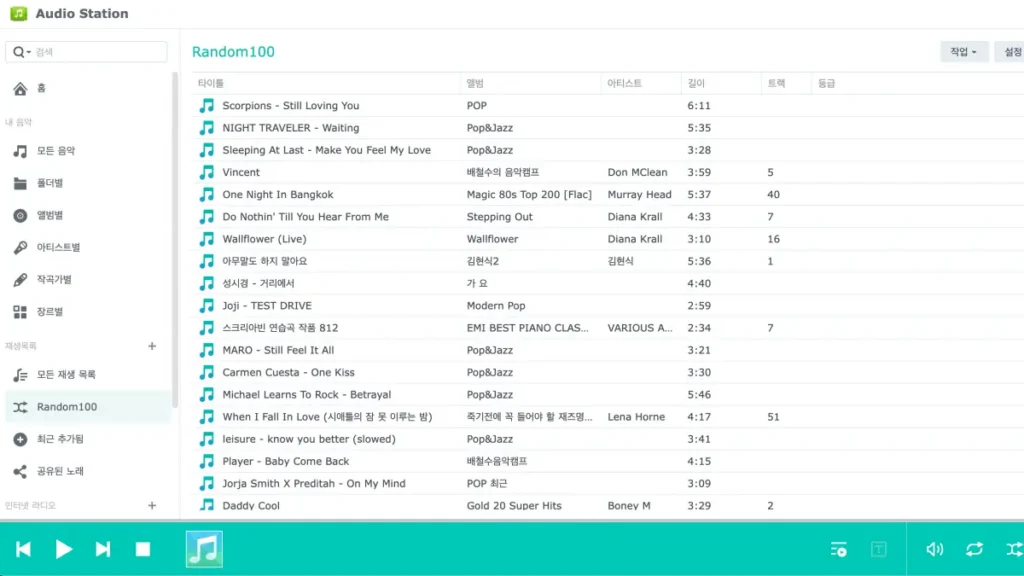Open the volume control

(935, 549)
